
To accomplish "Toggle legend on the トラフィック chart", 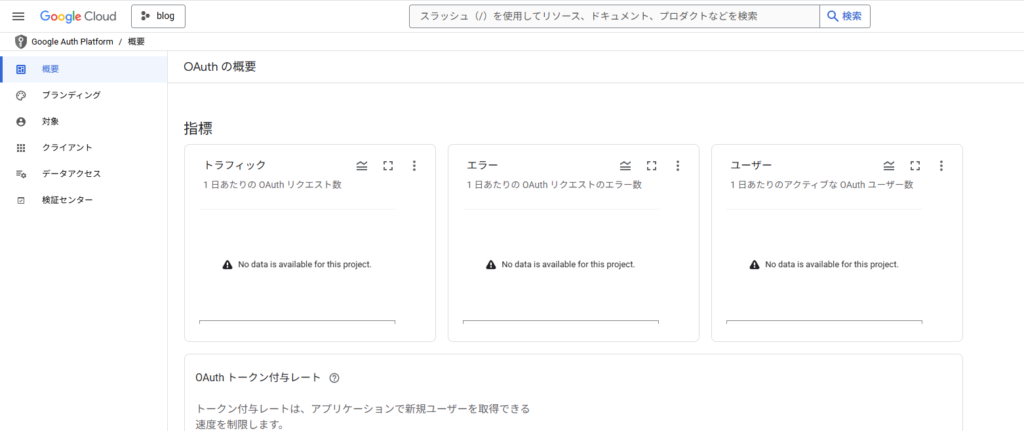I will click(x=362, y=166).
